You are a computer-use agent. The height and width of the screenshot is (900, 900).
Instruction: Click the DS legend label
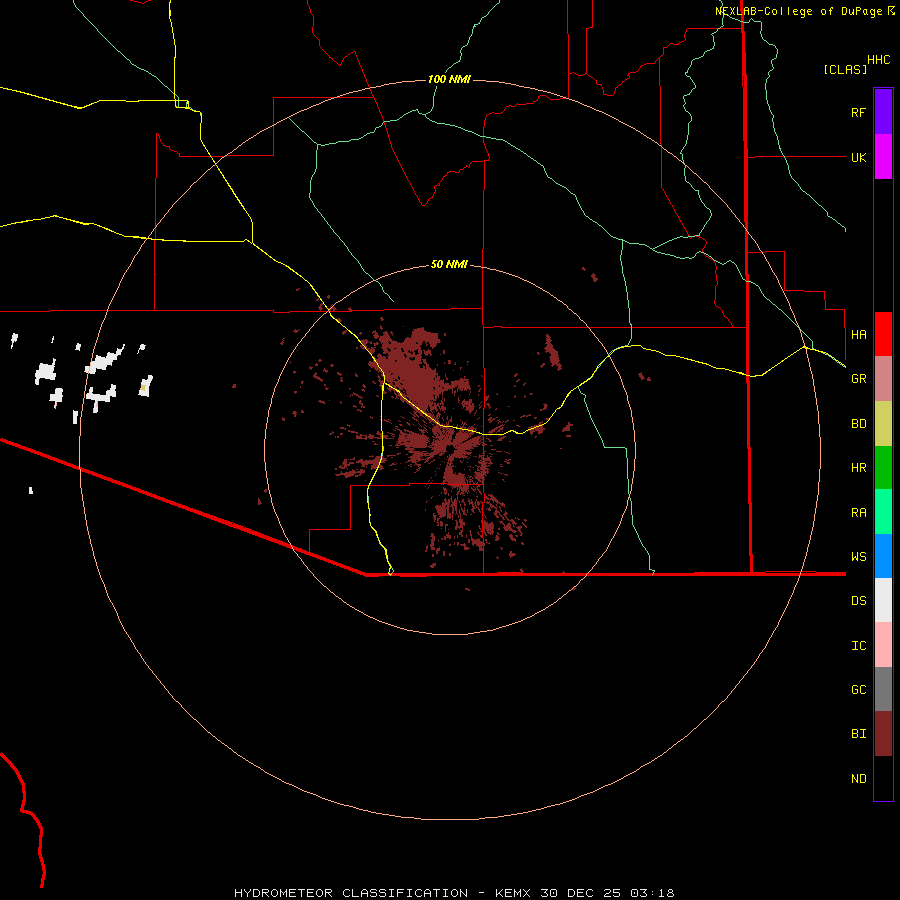[858, 601]
